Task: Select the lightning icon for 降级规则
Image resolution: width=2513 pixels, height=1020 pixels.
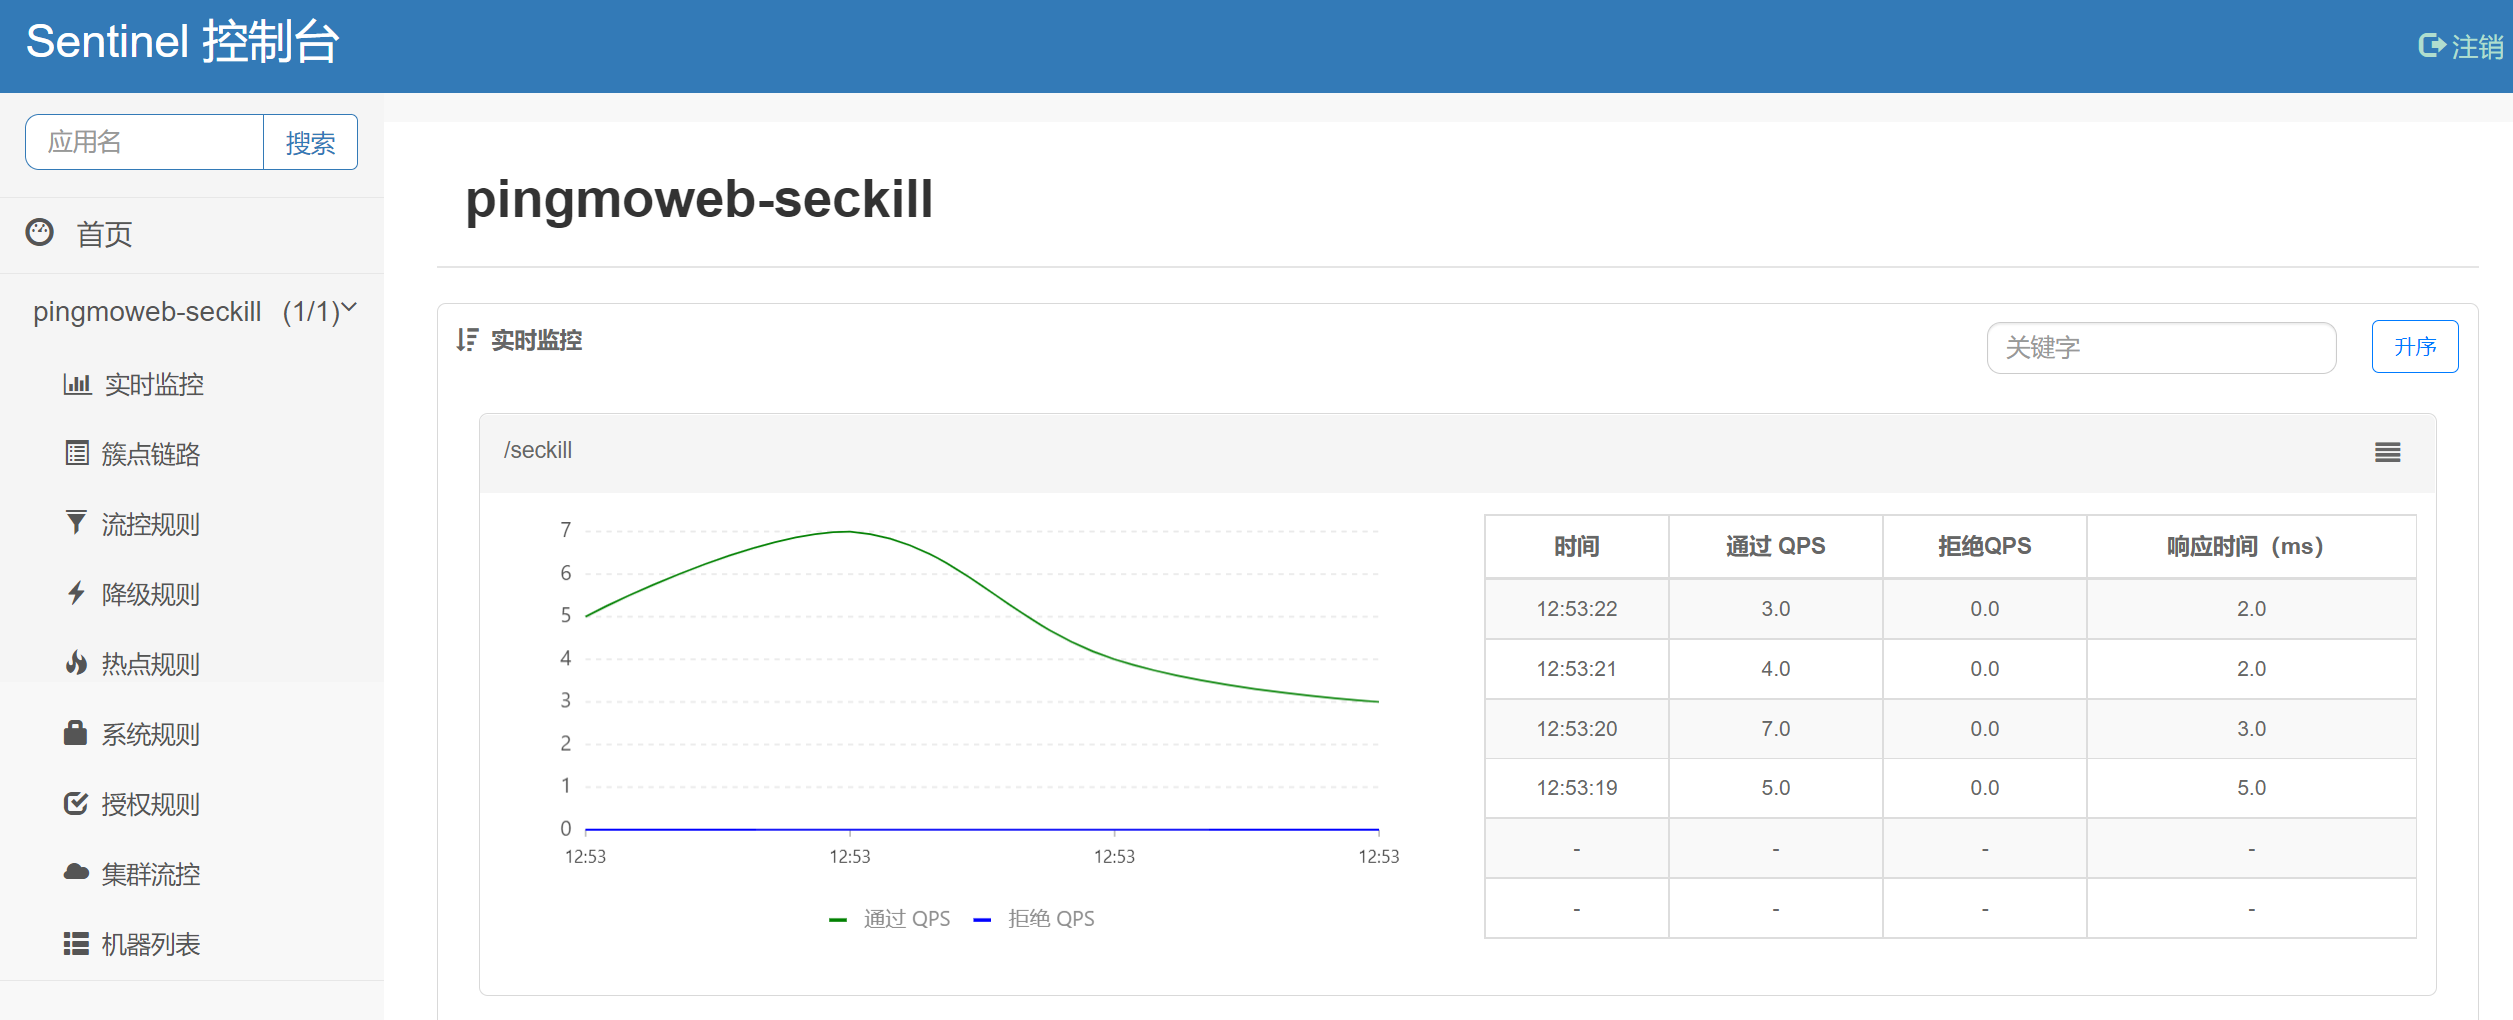Action: (x=78, y=594)
